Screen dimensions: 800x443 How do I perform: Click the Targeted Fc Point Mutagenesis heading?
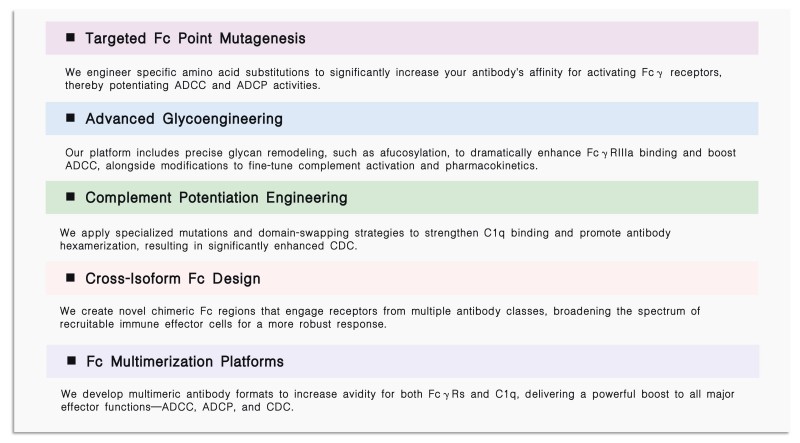point(195,38)
